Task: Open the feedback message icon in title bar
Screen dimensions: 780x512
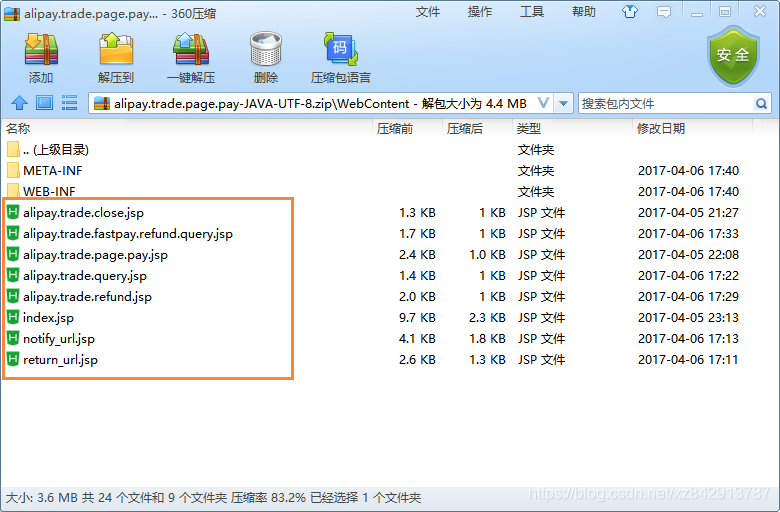Action: coord(664,12)
